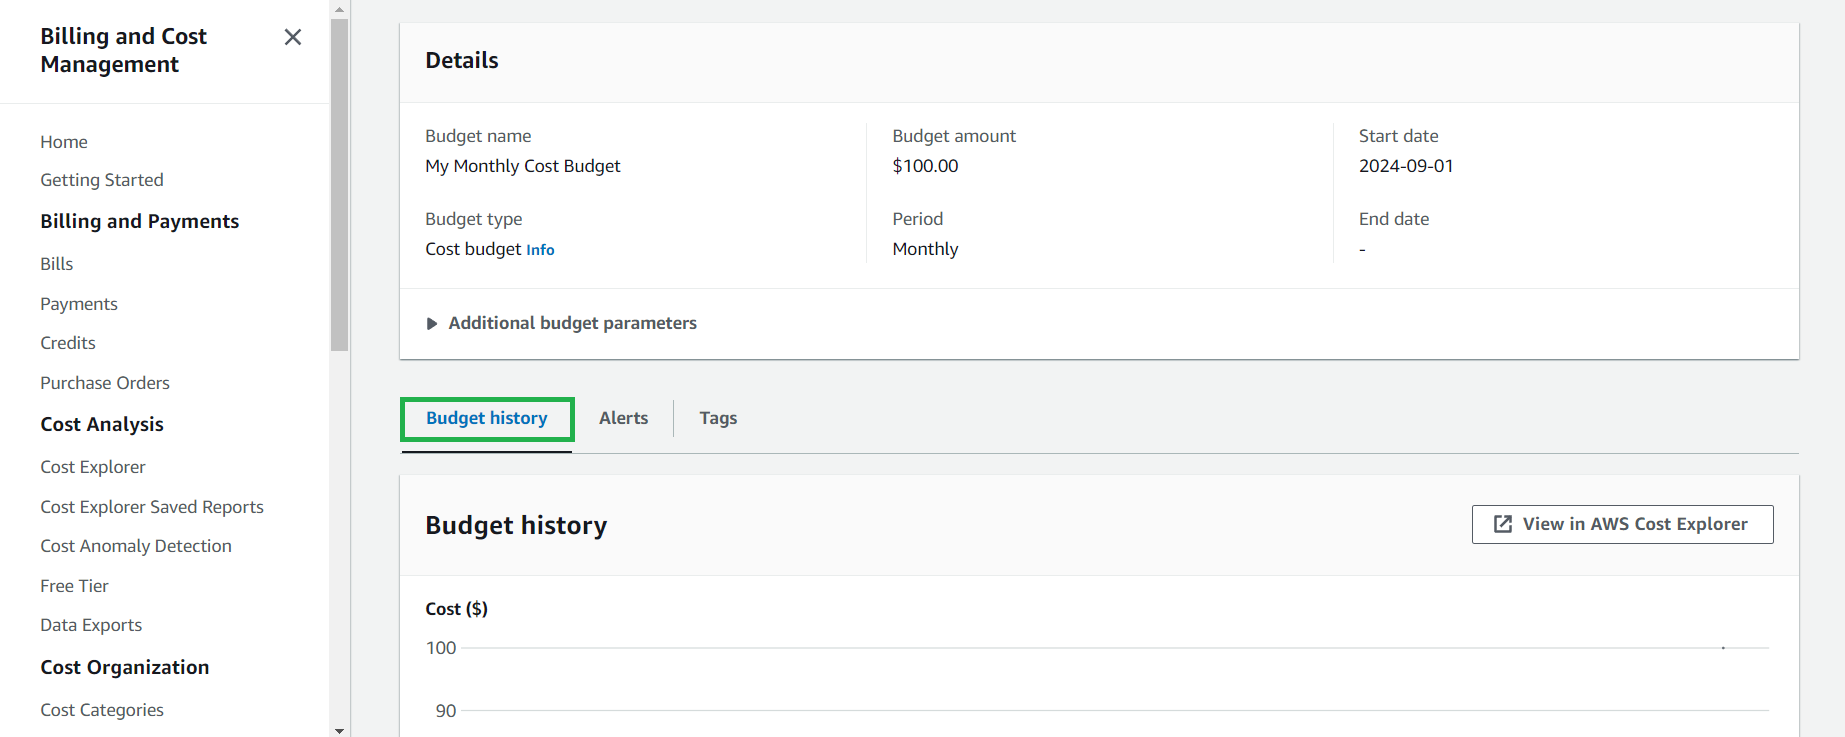
Task: Select Free Tier in sidebar
Action: (x=74, y=586)
